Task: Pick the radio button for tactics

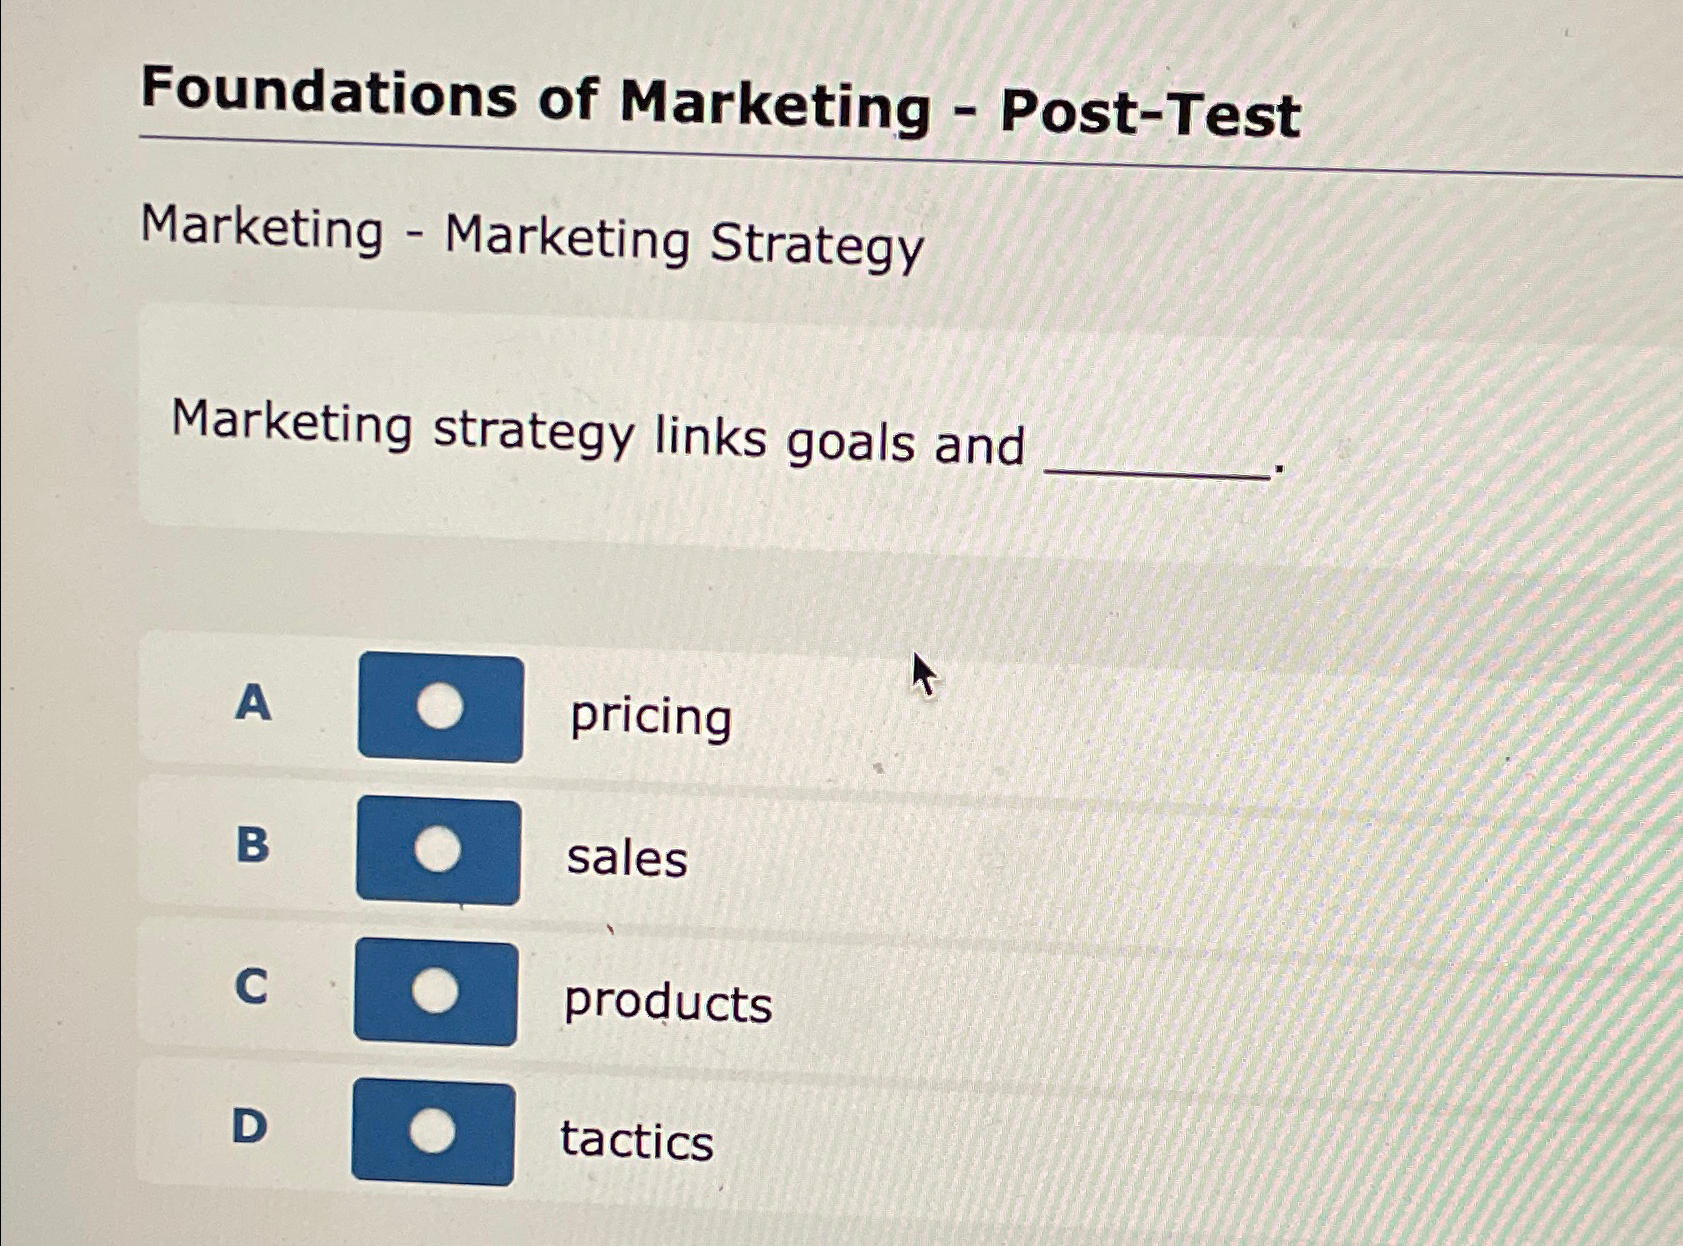Action: pos(432,1131)
